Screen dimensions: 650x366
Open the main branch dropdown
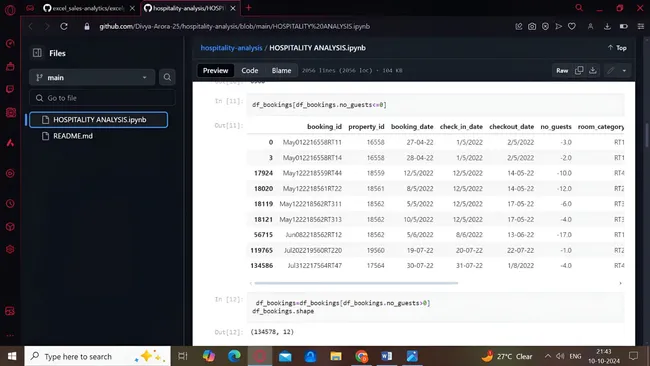coord(92,78)
